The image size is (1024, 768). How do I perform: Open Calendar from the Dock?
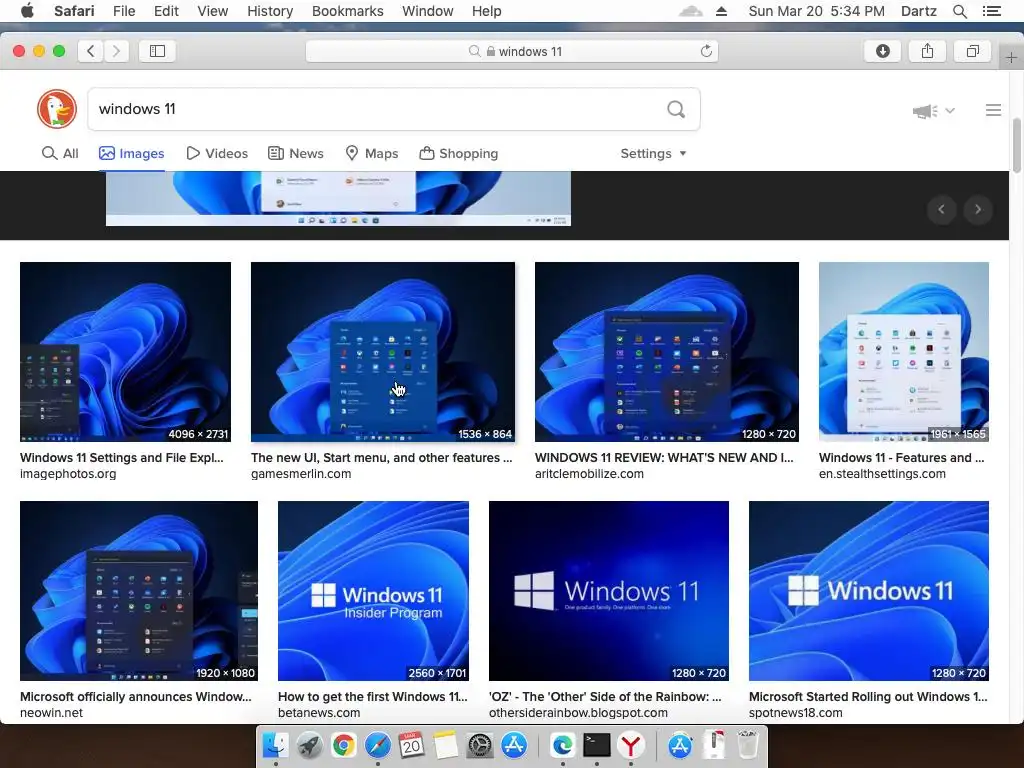click(411, 745)
